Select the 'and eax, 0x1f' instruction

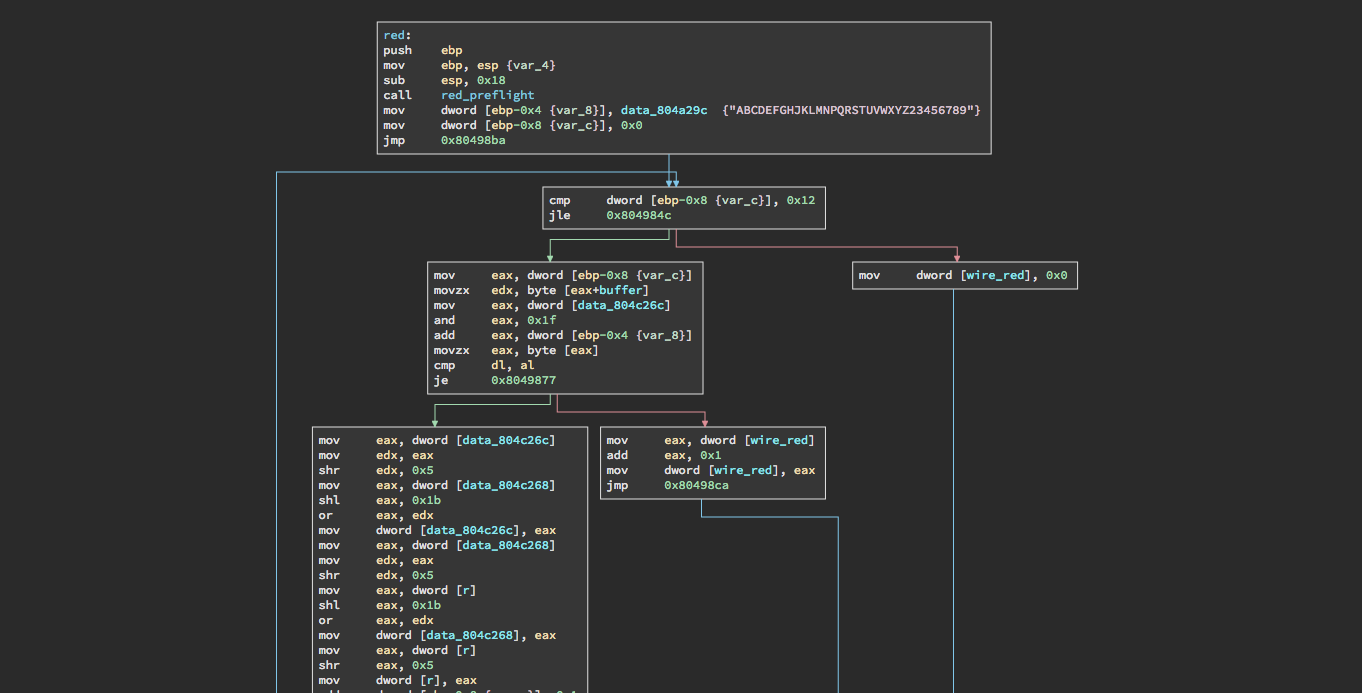click(494, 320)
